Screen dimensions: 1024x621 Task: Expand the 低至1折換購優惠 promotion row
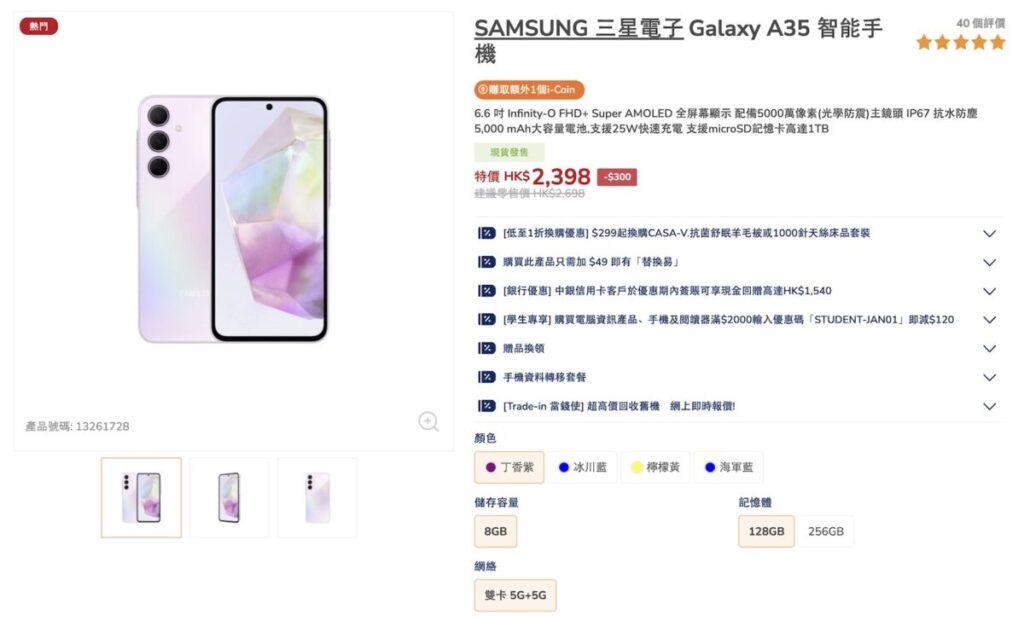(x=989, y=234)
